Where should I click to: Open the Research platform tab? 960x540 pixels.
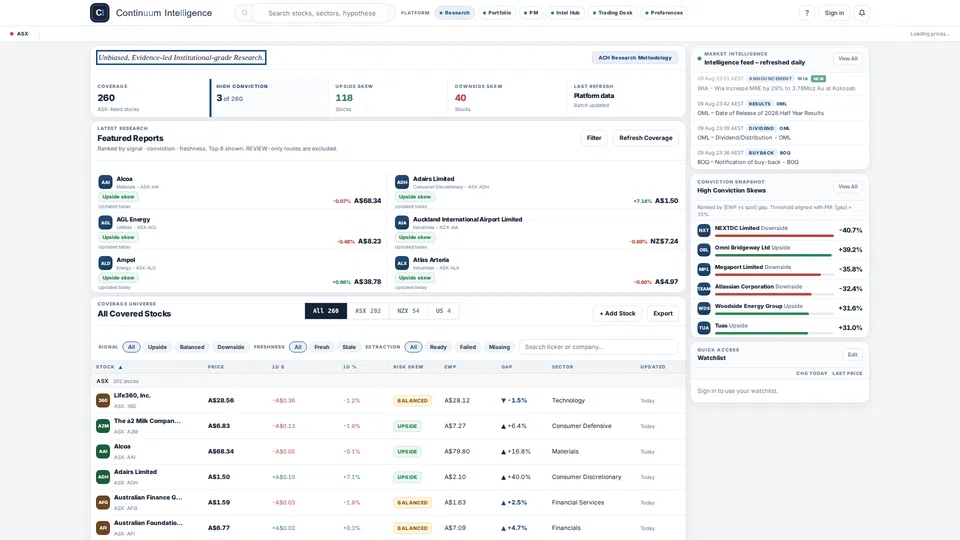click(x=454, y=13)
